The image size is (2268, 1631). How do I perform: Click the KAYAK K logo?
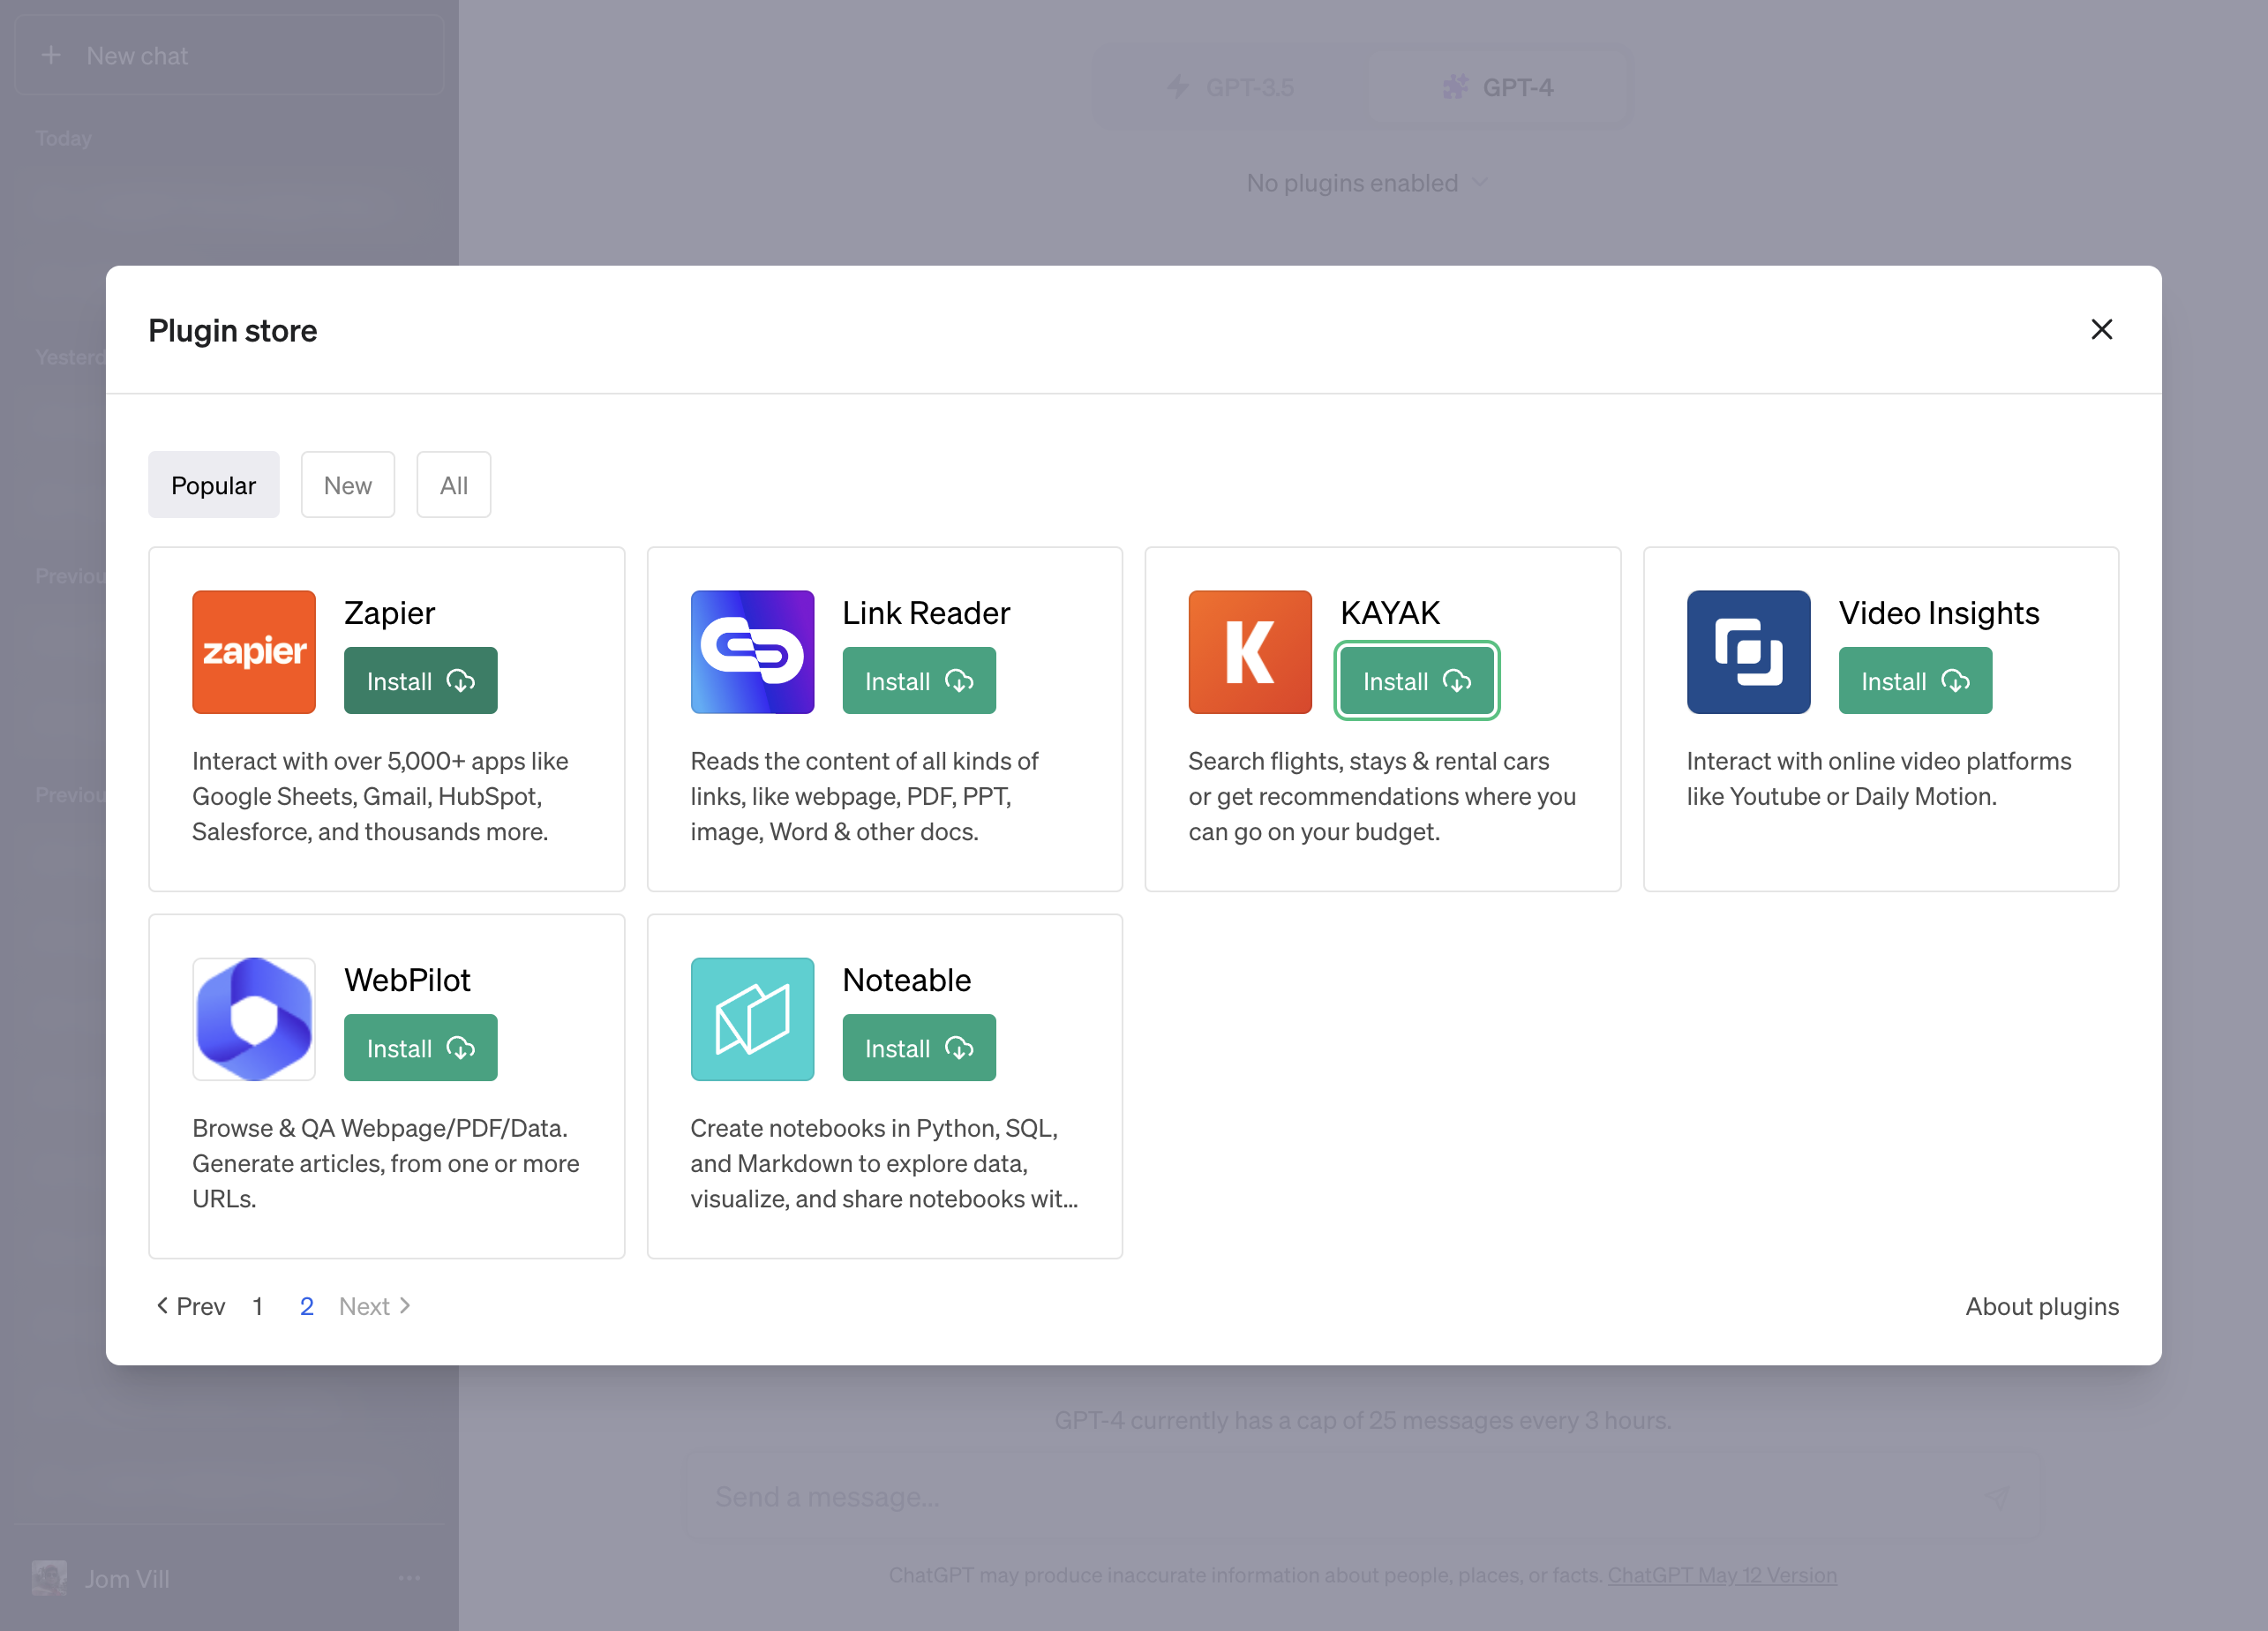tap(1250, 652)
